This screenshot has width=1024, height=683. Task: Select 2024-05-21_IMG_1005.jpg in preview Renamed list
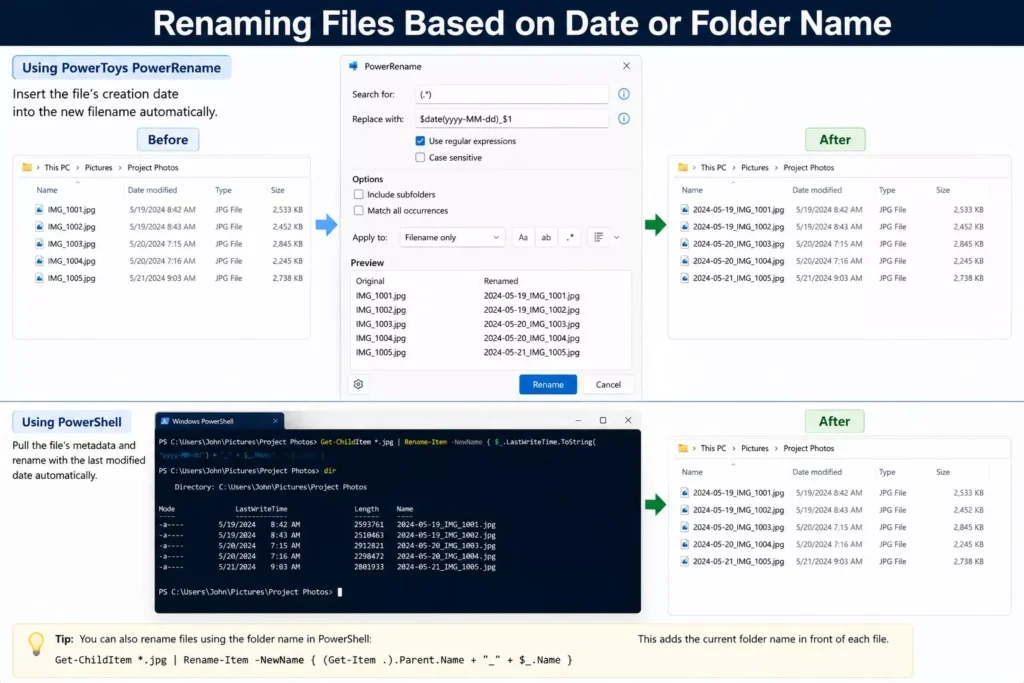(532, 352)
